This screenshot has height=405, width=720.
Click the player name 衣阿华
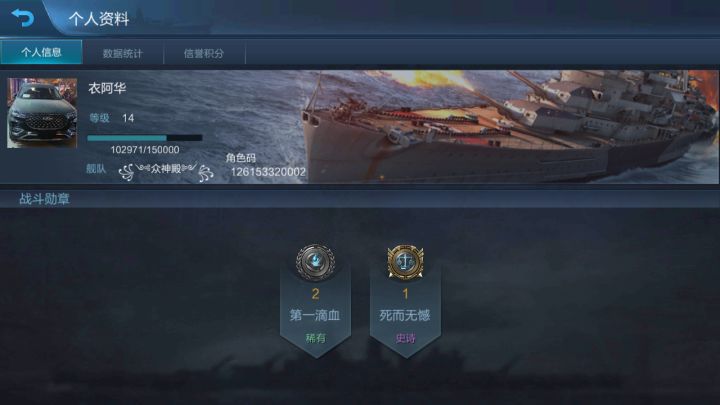click(x=107, y=88)
